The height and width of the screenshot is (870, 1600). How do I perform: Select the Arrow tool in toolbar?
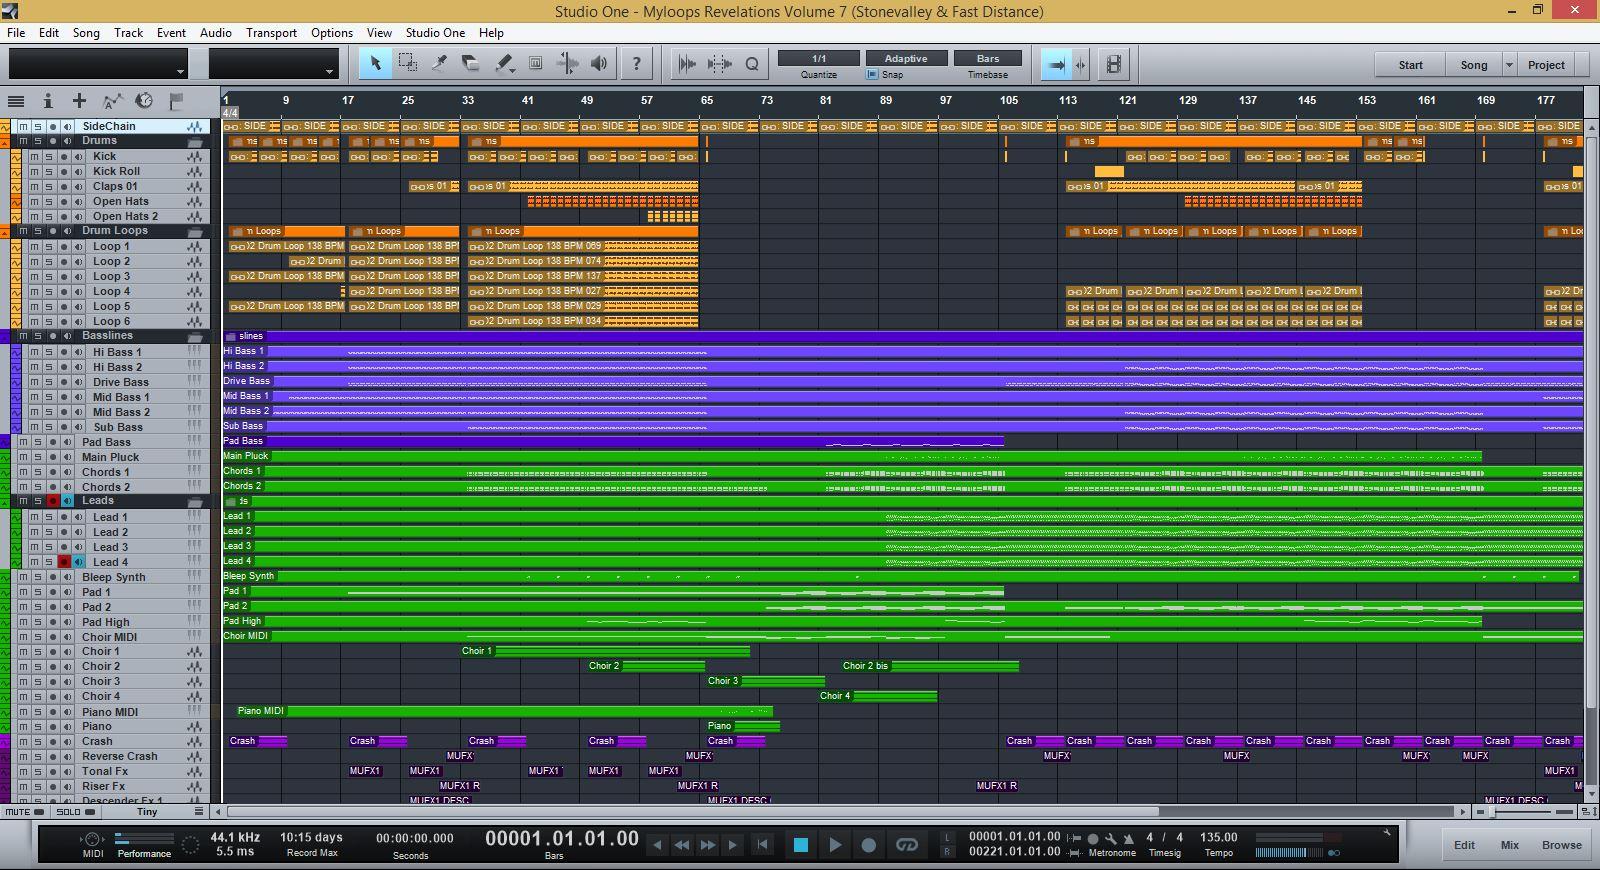click(x=376, y=64)
